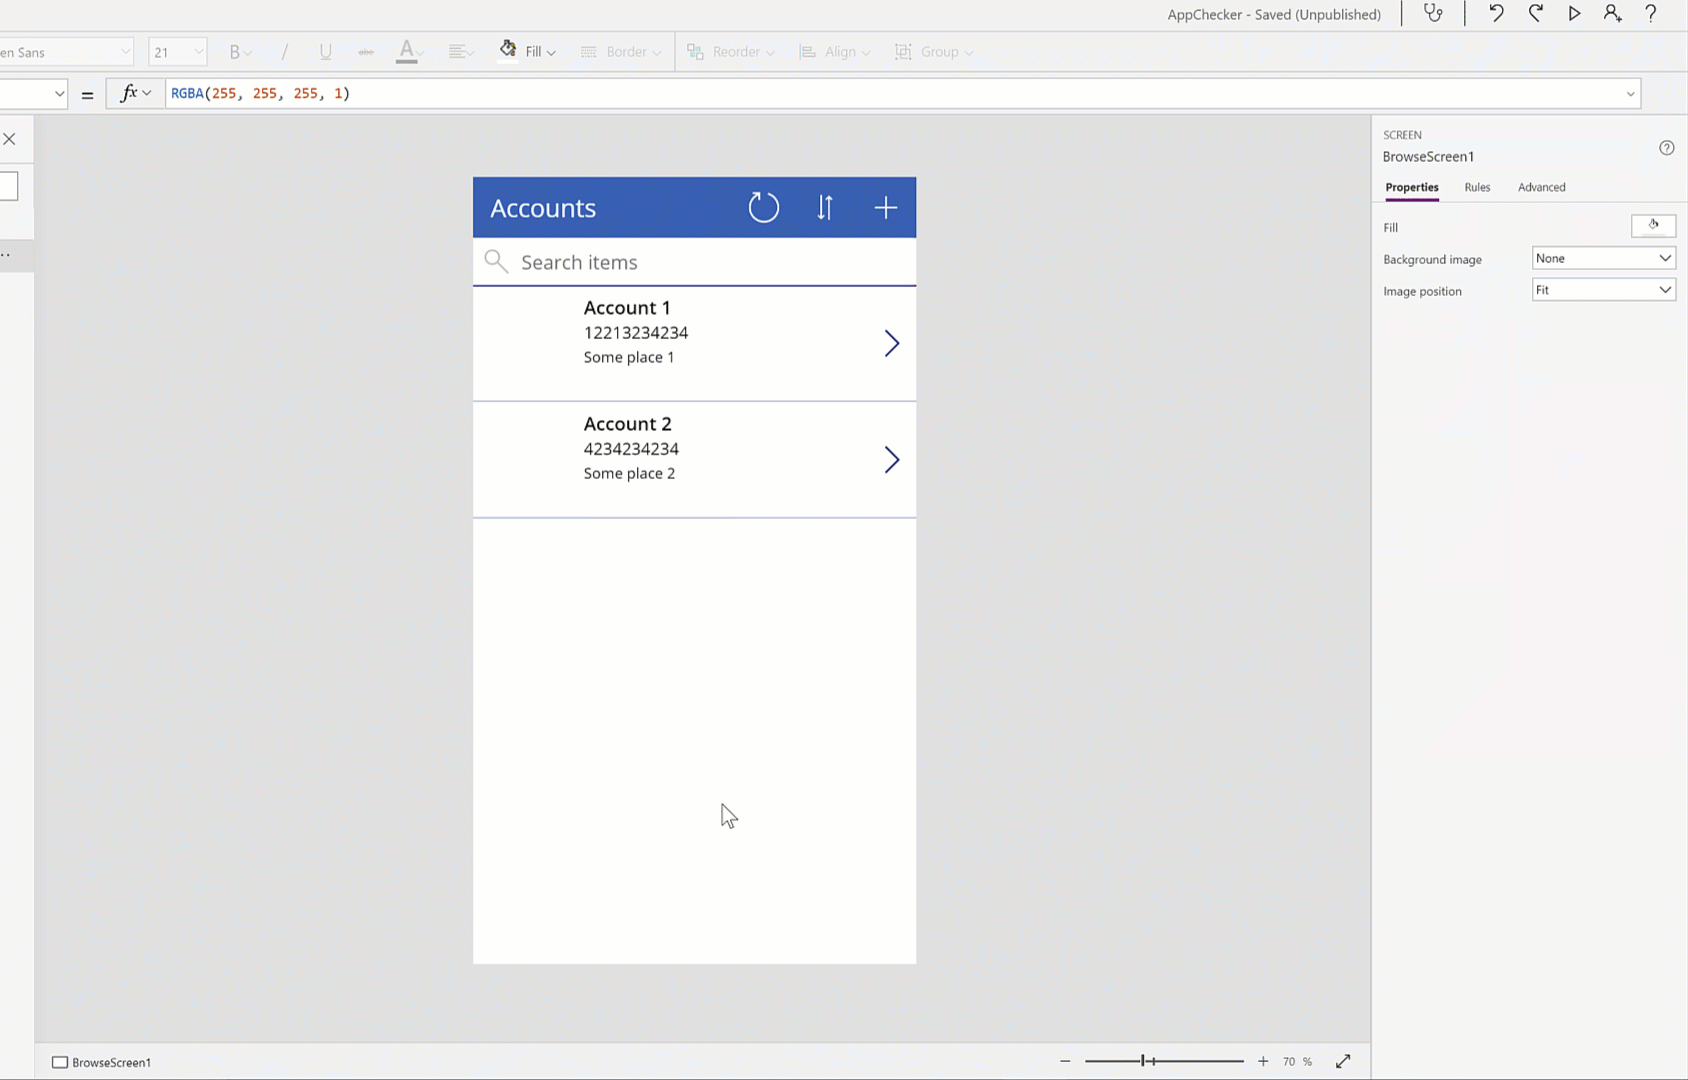Viewport: 1688px width, 1080px height.
Task: Switch to the Advanced tab
Action: tap(1541, 187)
